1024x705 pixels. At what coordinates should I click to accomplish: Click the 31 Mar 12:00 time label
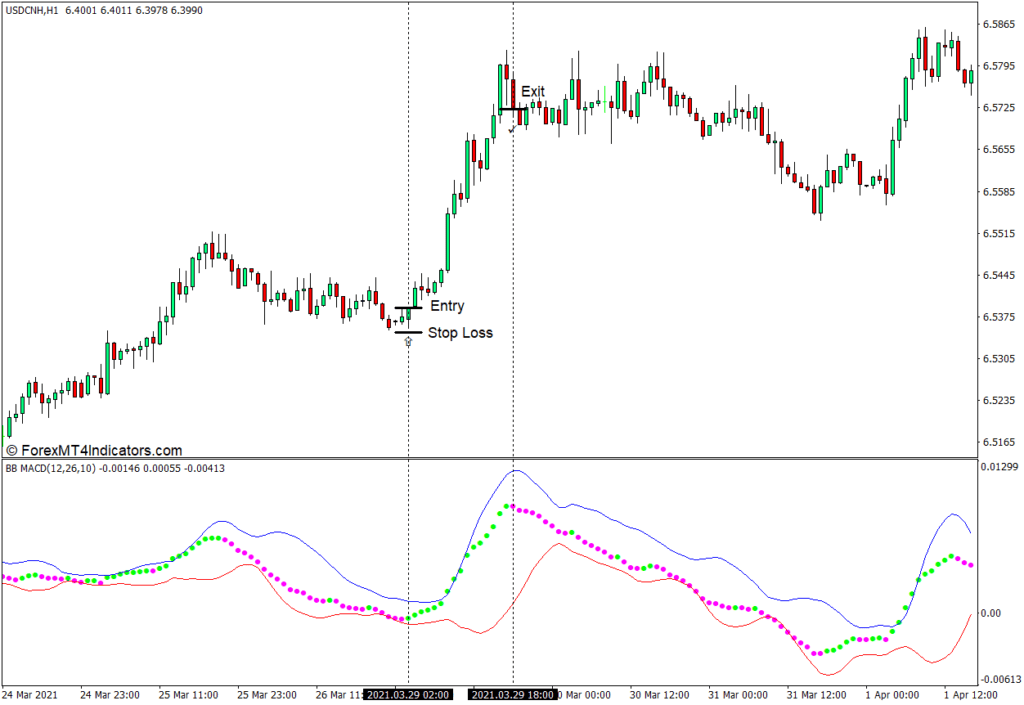click(816, 695)
